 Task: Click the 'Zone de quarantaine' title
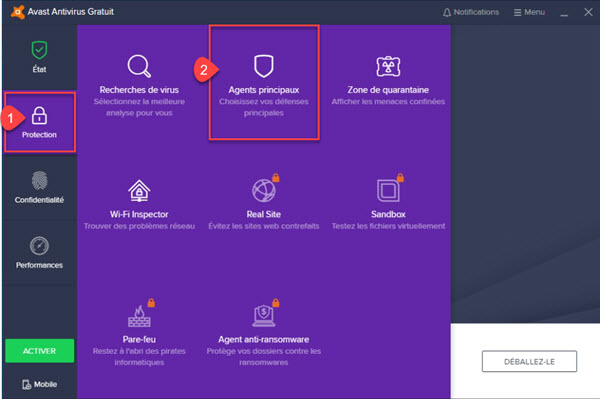click(x=388, y=90)
